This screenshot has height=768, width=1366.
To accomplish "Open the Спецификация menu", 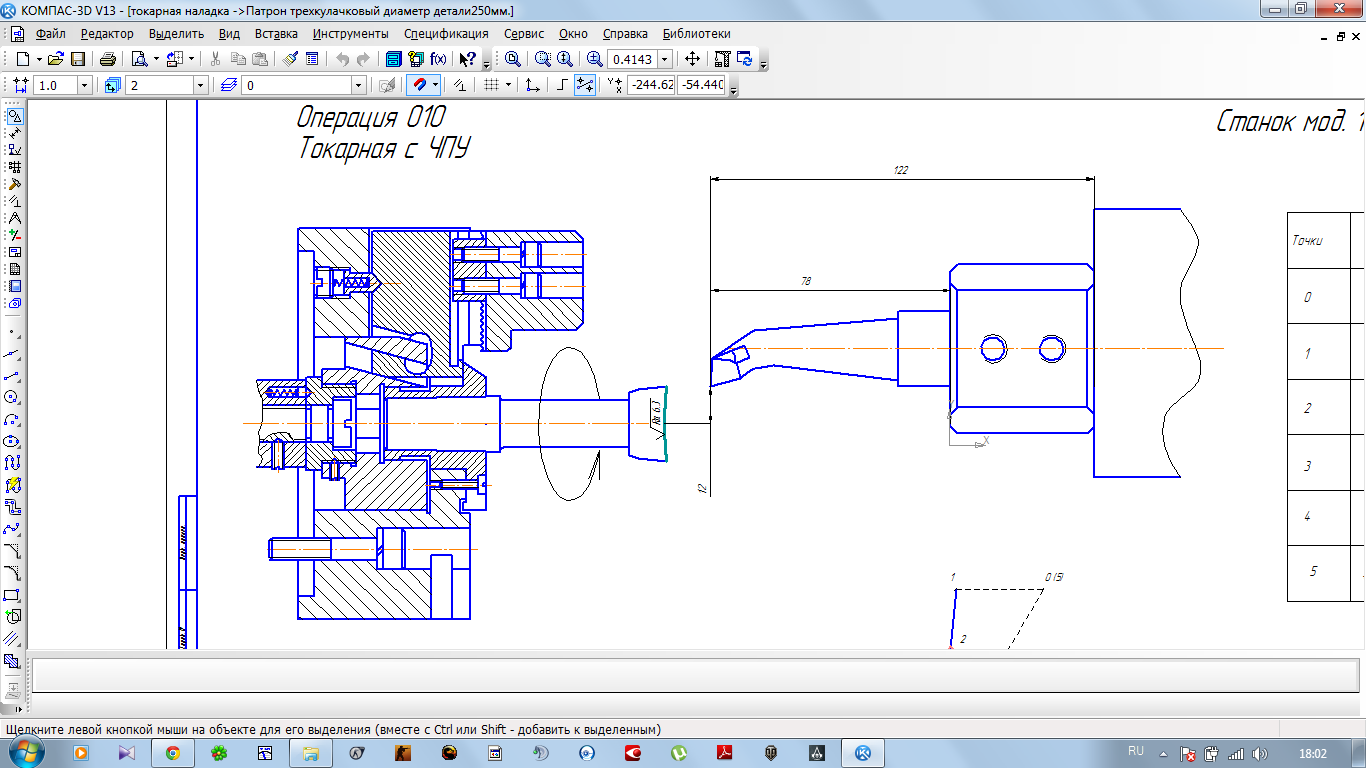I will click(446, 33).
